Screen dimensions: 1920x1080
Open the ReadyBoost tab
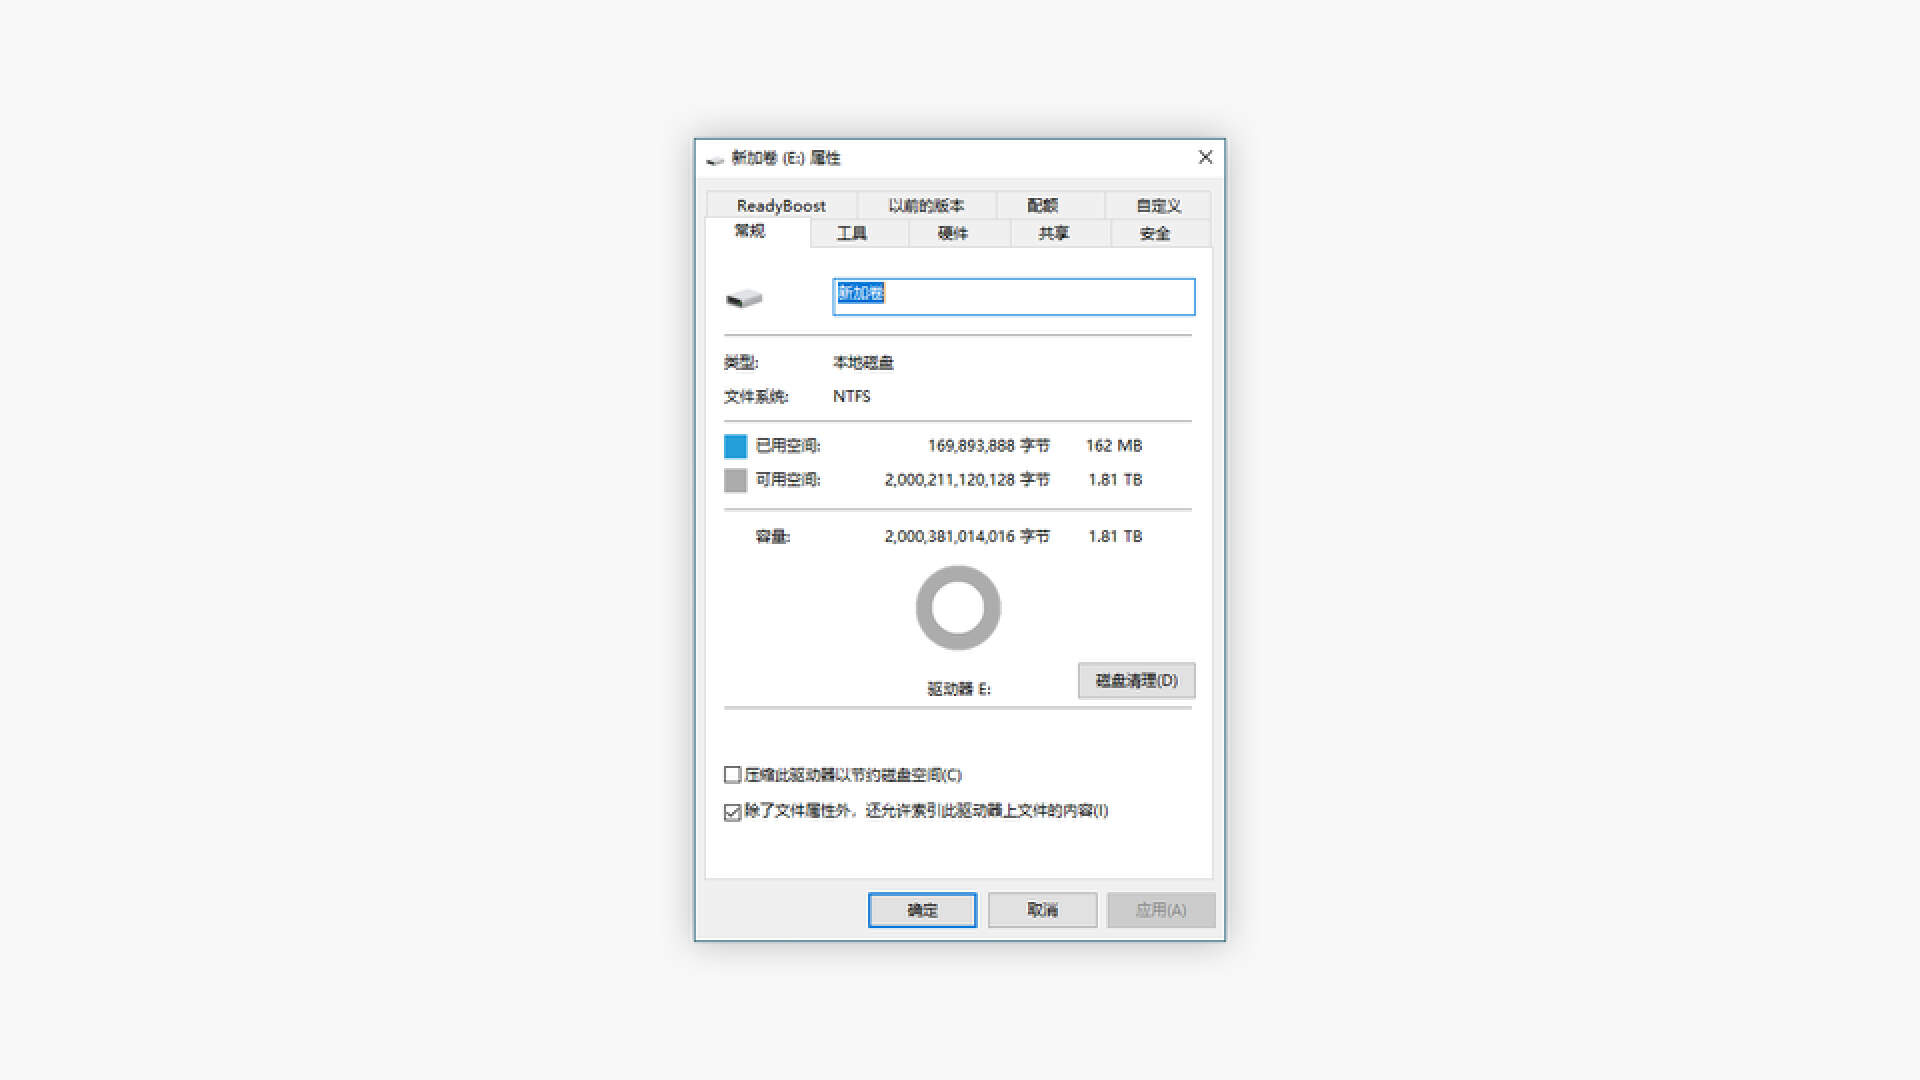(x=781, y=205)
